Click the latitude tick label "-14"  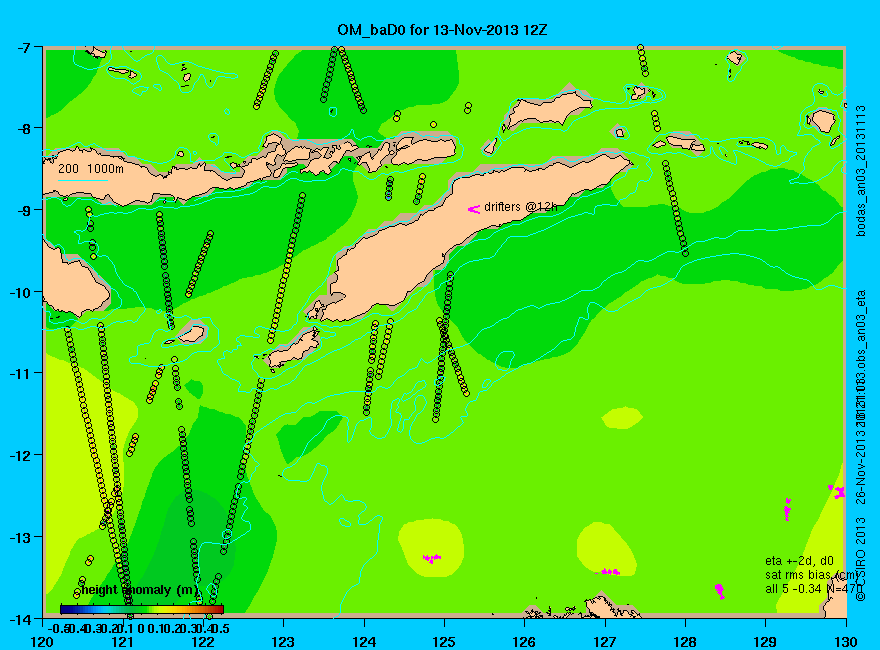click(20, 619)
